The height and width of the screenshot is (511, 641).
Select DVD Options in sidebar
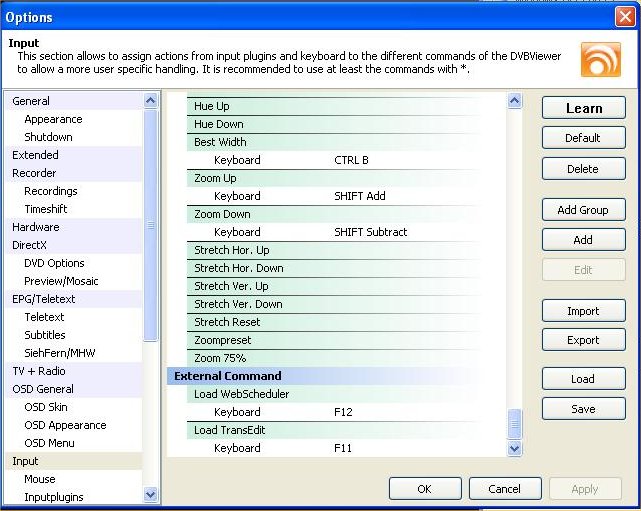click(x=54, y=263)
